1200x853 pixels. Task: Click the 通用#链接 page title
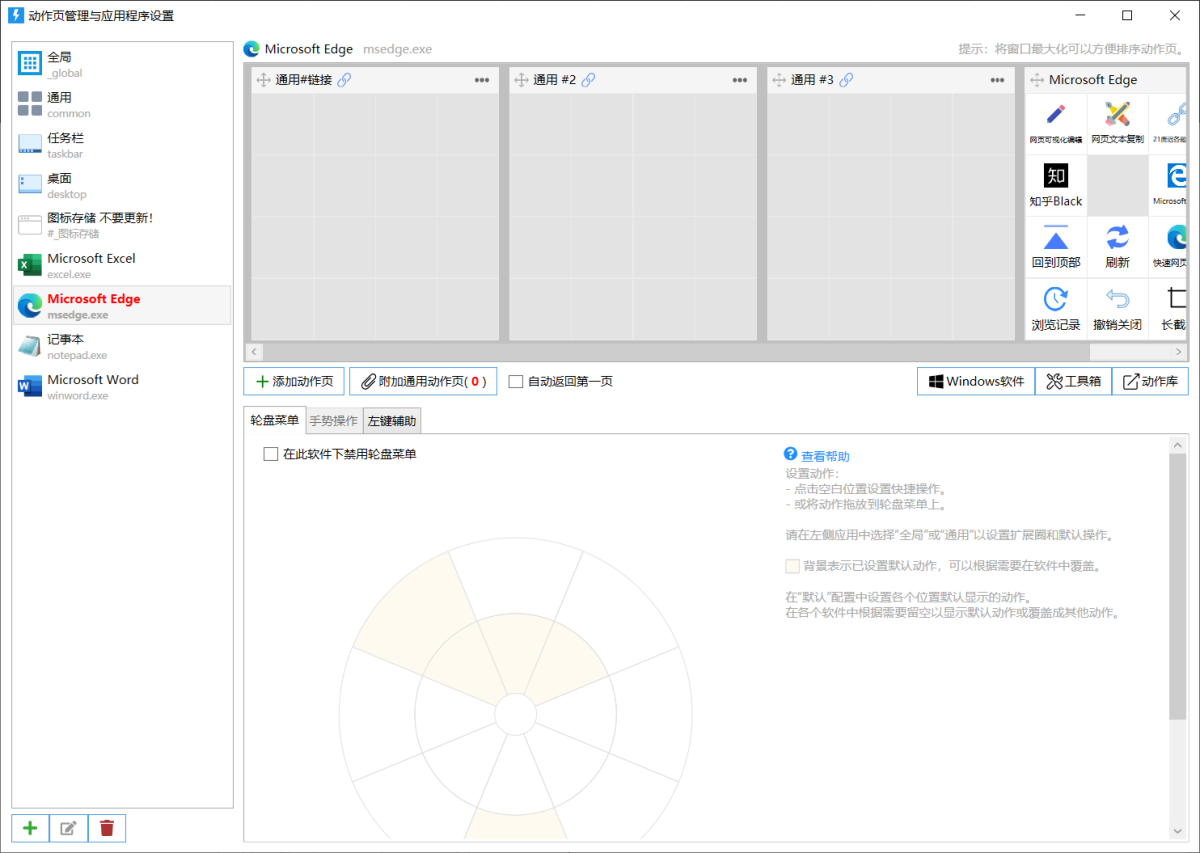coord(304,80)
